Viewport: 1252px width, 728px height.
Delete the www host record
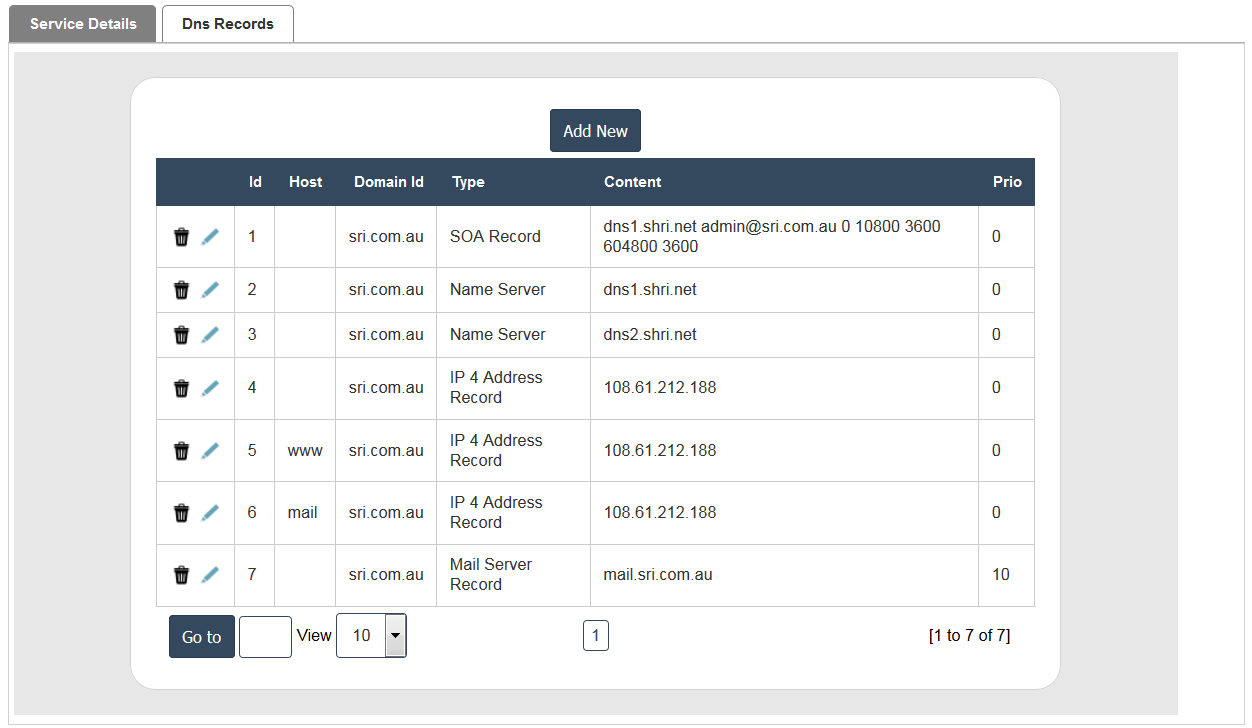181,451
